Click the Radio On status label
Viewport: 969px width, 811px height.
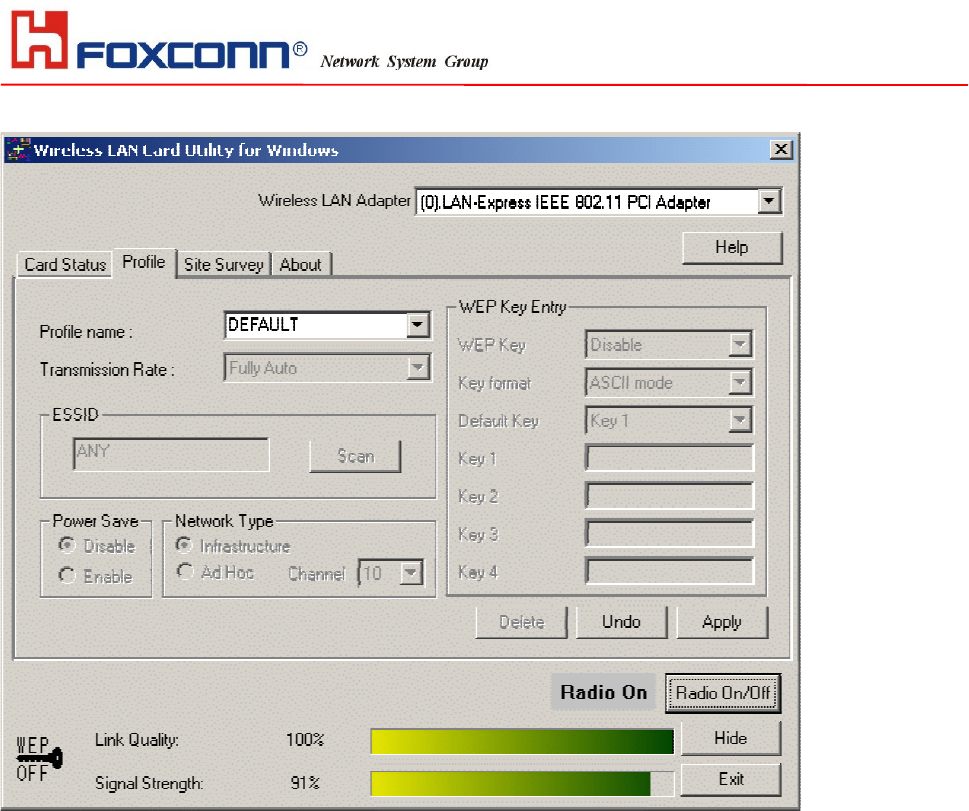[603, 692]
